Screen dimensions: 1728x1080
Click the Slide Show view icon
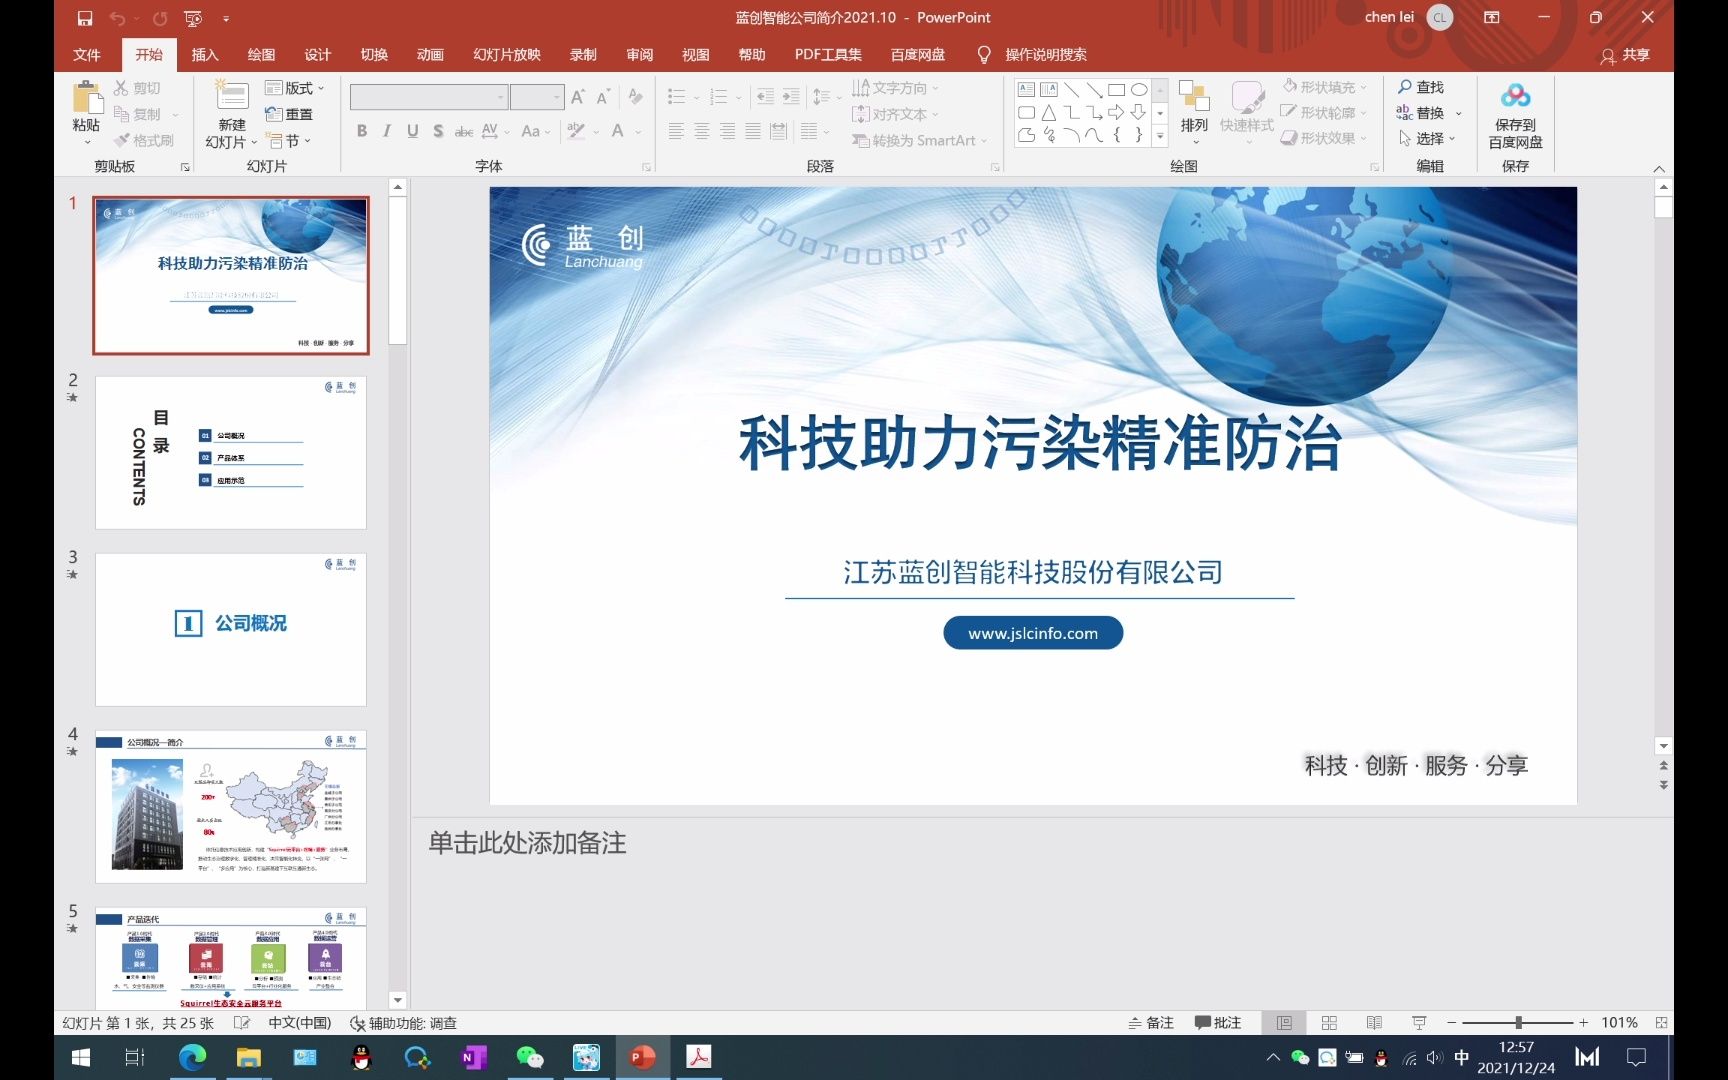tap(1419, 1023)
